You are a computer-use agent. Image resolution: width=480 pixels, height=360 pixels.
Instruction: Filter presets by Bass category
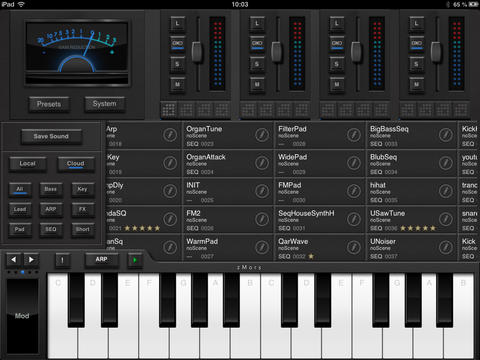[51, 189]
